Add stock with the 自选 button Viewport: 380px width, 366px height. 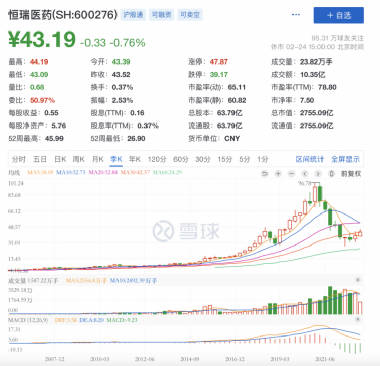[x=339, y=15]
